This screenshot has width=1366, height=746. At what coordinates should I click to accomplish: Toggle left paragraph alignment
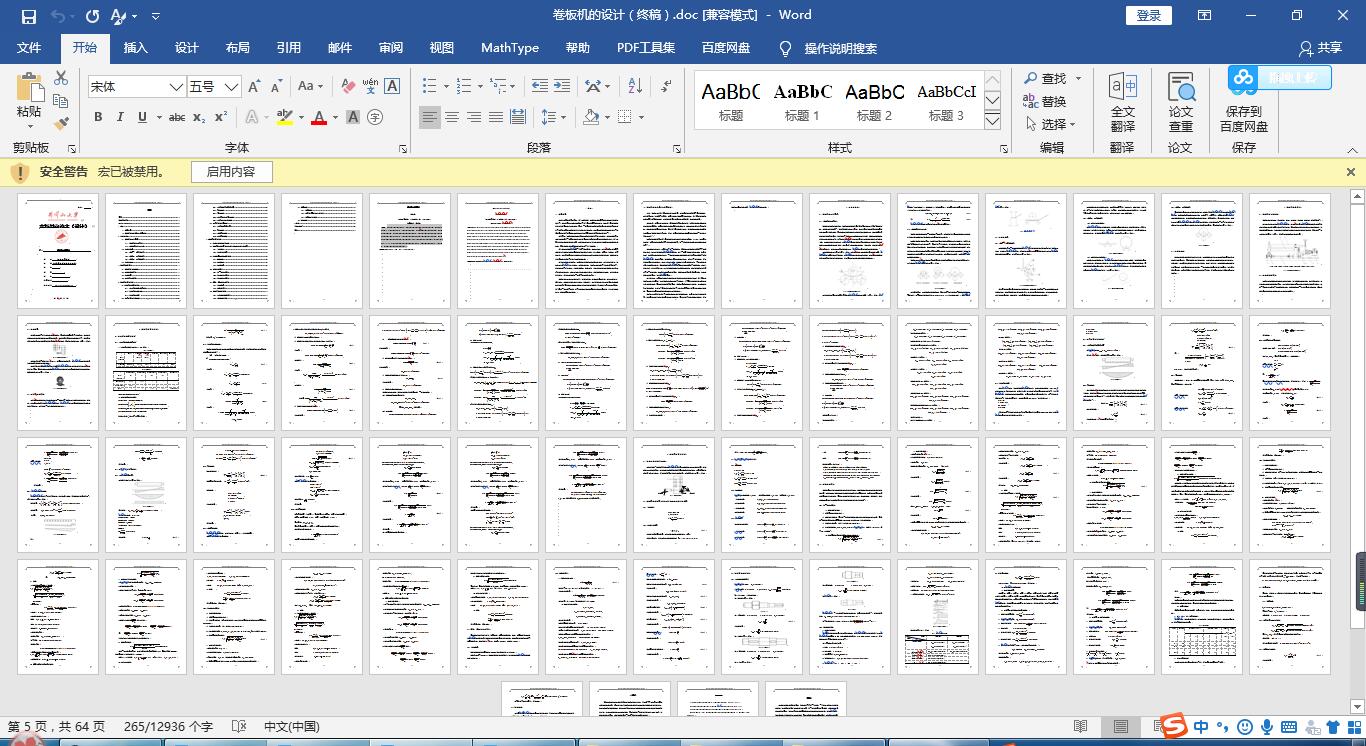pyautogui.click(x=430, y=117)
